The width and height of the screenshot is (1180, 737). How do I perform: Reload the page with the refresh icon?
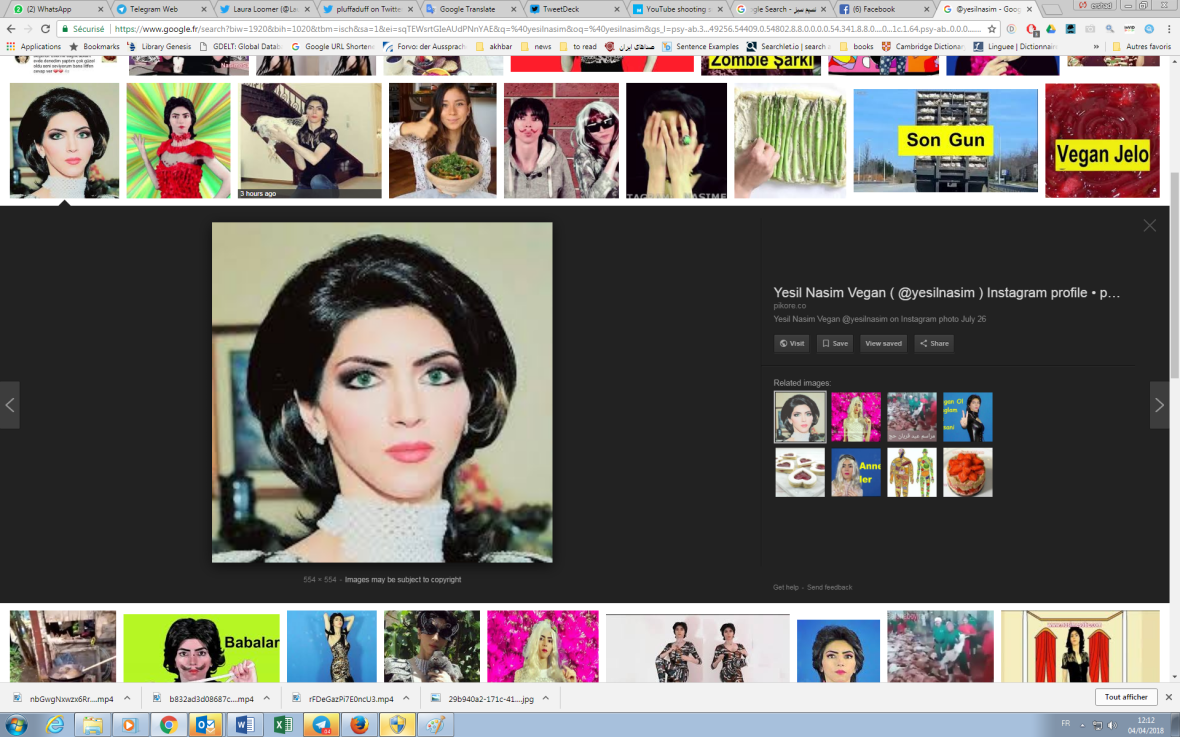point(45,29)
